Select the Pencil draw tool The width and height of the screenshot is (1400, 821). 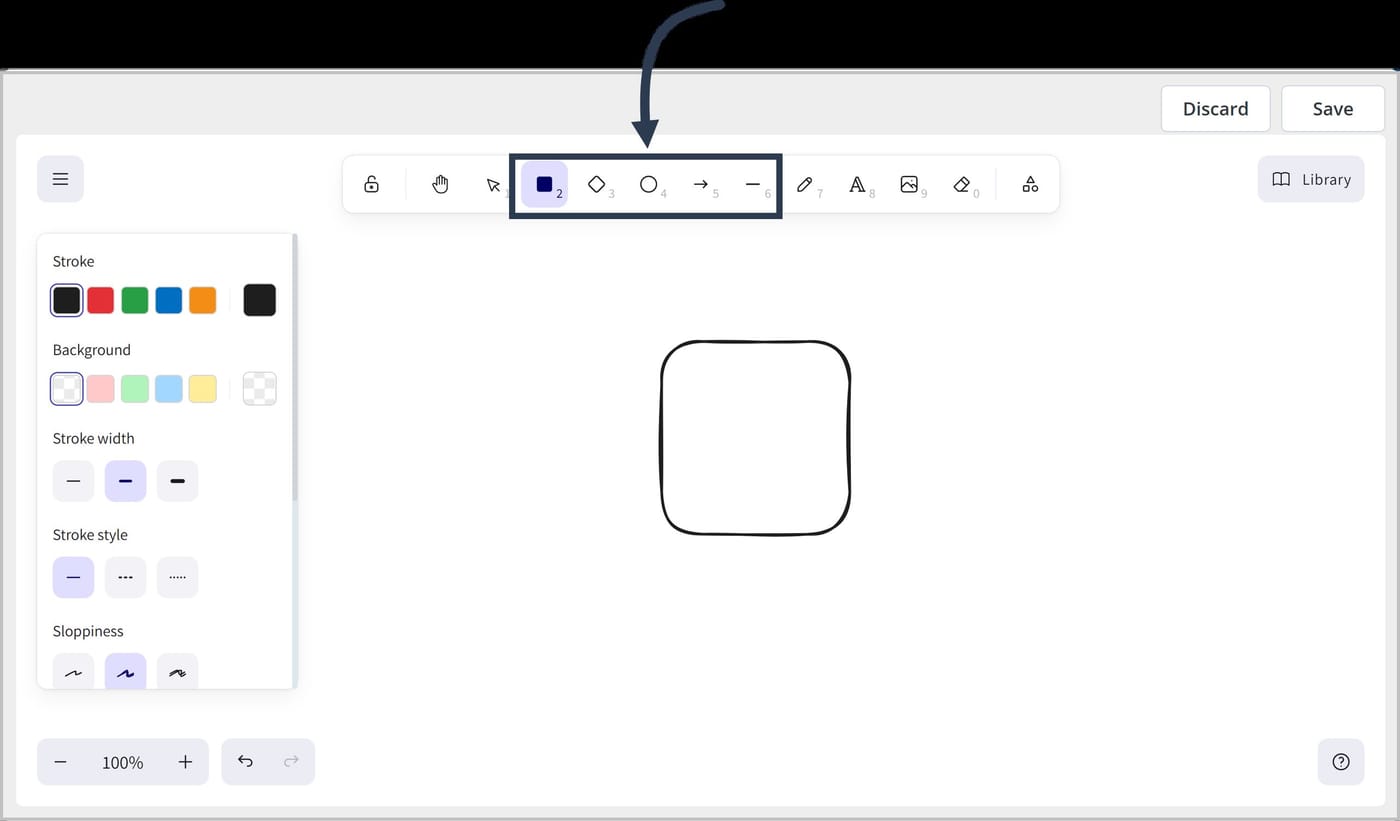click(805, 184)
